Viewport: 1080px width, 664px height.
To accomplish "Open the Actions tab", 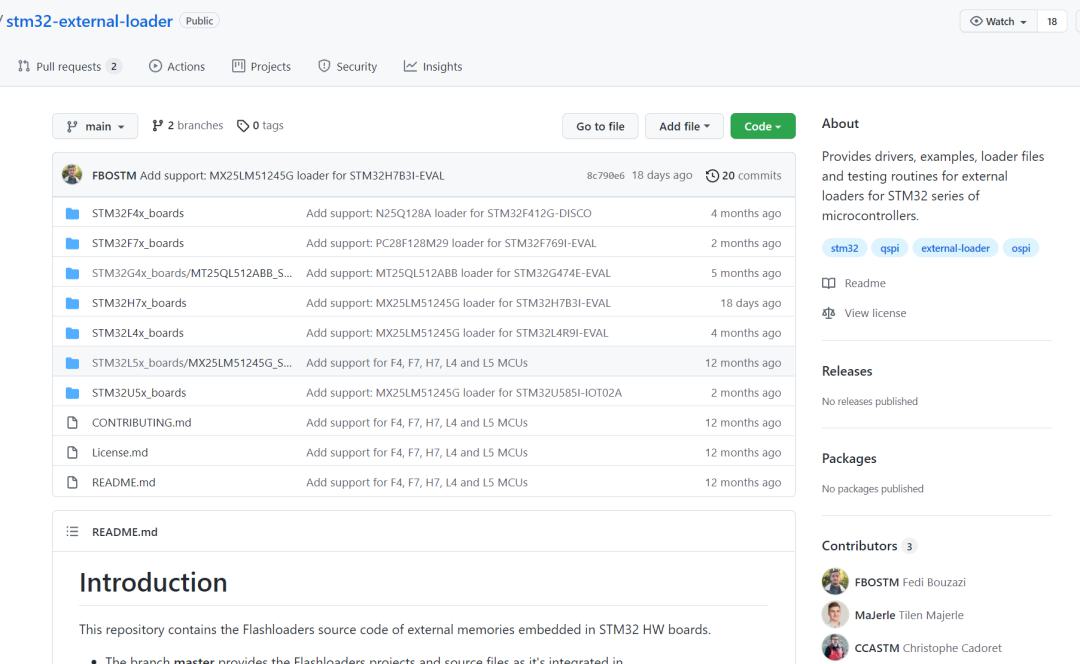I will [x=177, y=66].
